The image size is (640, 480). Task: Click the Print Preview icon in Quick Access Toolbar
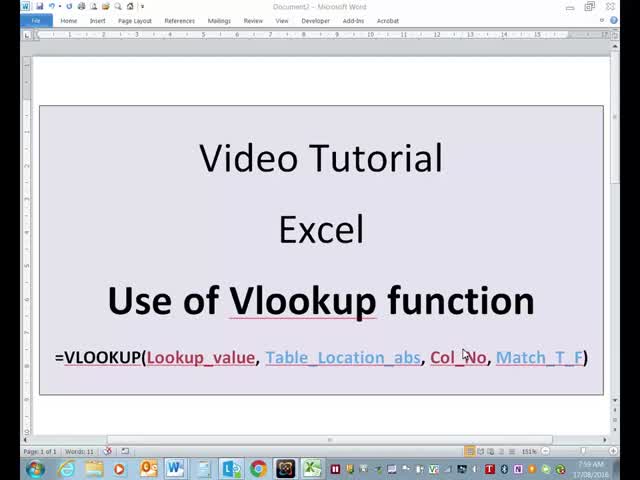click(94, 6)
